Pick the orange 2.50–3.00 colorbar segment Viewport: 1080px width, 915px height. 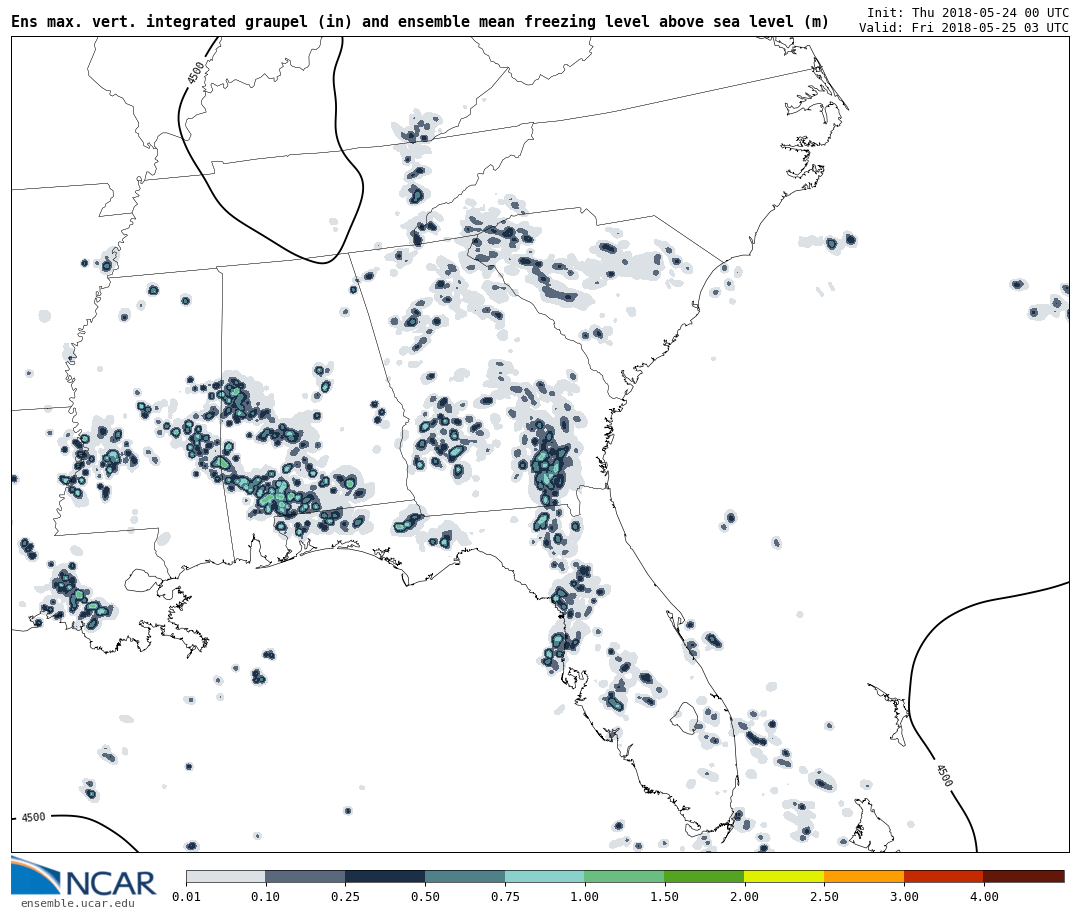click(x=863, y=876)
